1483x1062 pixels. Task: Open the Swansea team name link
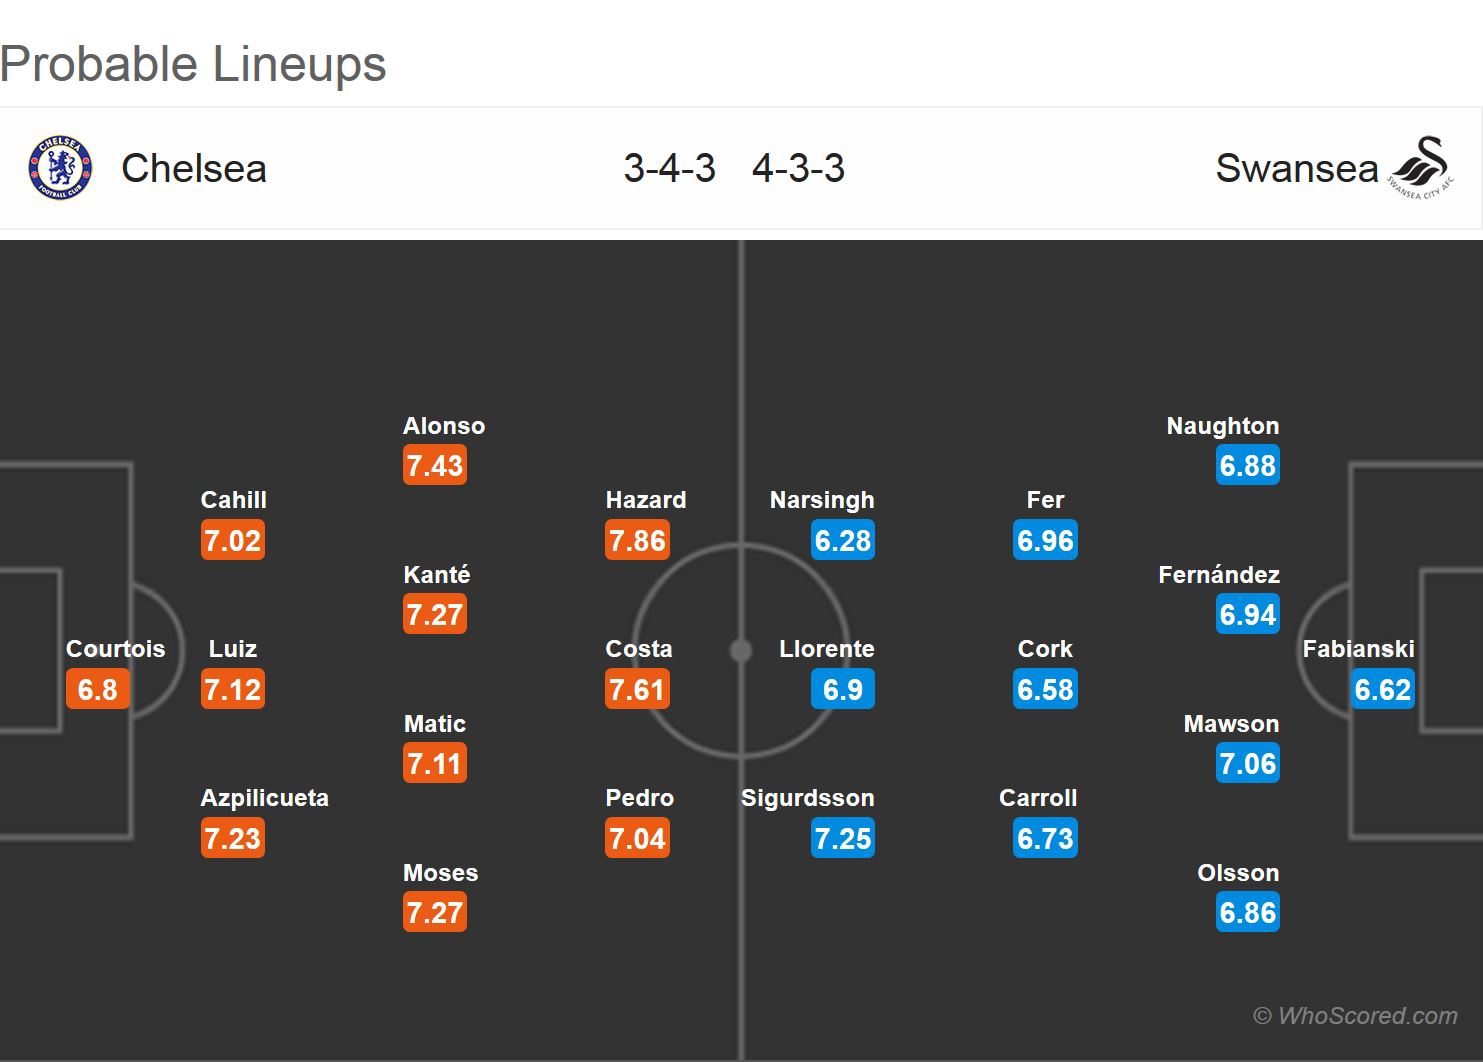[x=1296, y=168]
